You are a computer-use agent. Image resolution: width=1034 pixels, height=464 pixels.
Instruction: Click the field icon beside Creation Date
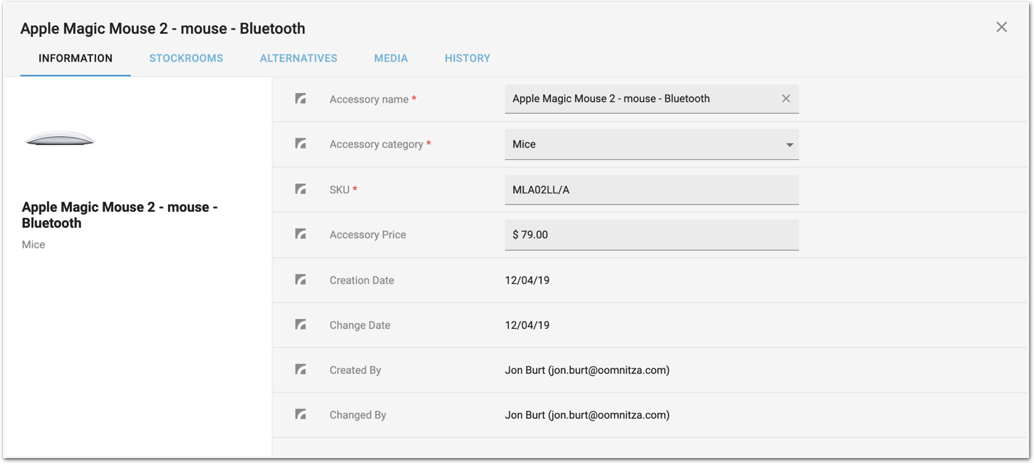[x=300, y=280]
